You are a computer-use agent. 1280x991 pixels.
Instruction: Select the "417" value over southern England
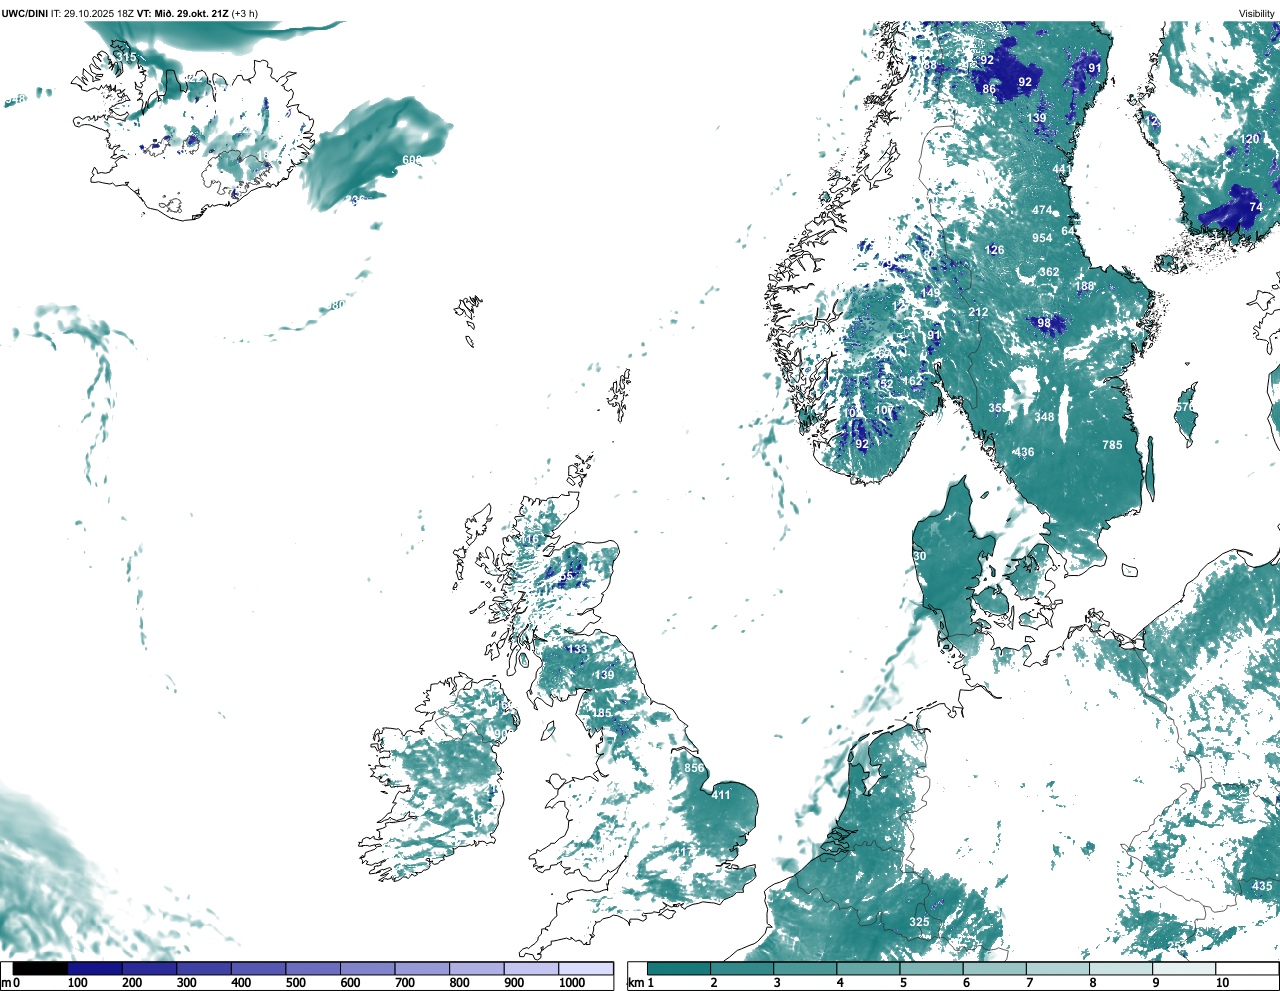tap(682, 852)
